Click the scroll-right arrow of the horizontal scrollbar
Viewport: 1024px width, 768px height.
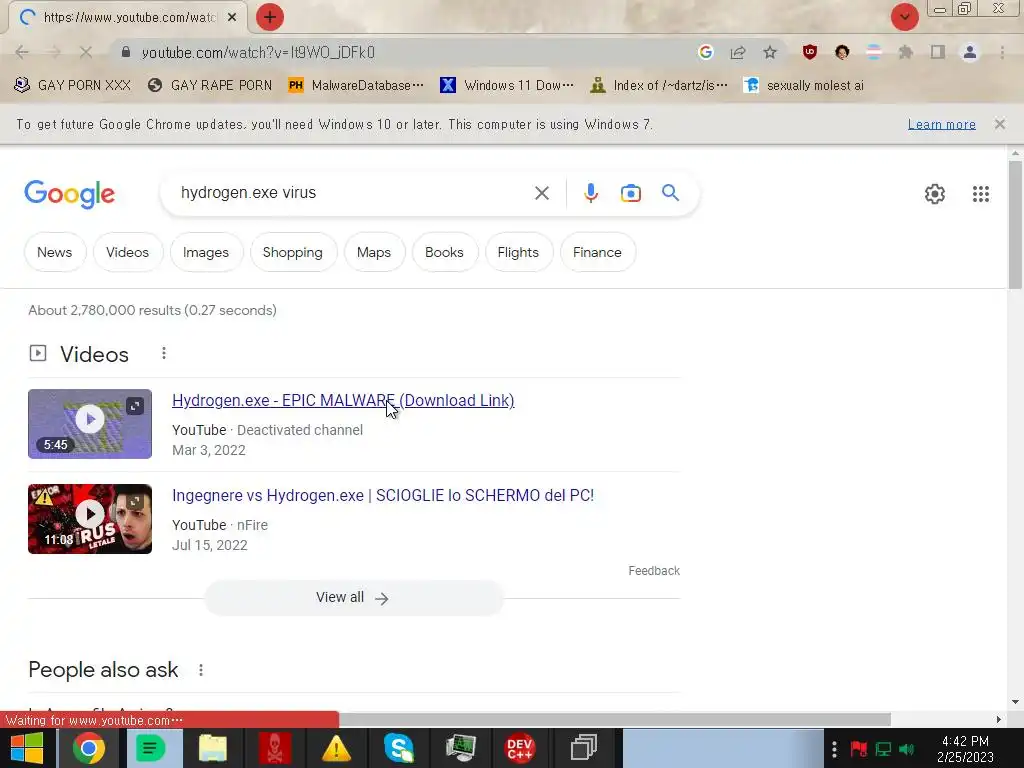[999, 720]
